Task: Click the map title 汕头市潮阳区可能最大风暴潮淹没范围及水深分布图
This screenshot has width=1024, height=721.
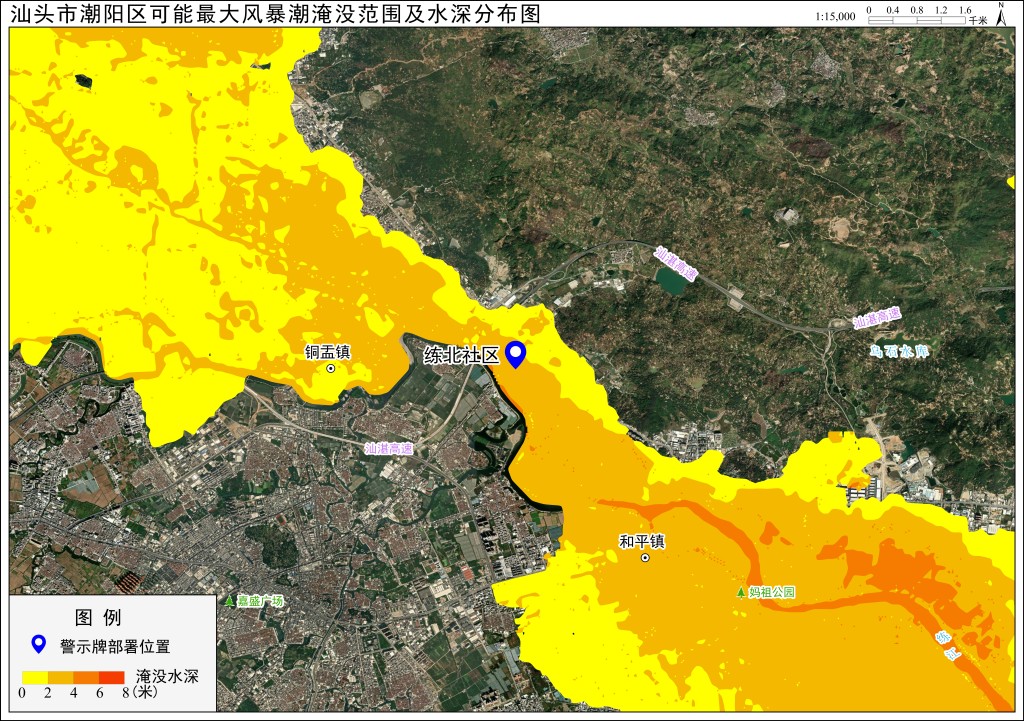Action: 276,14
